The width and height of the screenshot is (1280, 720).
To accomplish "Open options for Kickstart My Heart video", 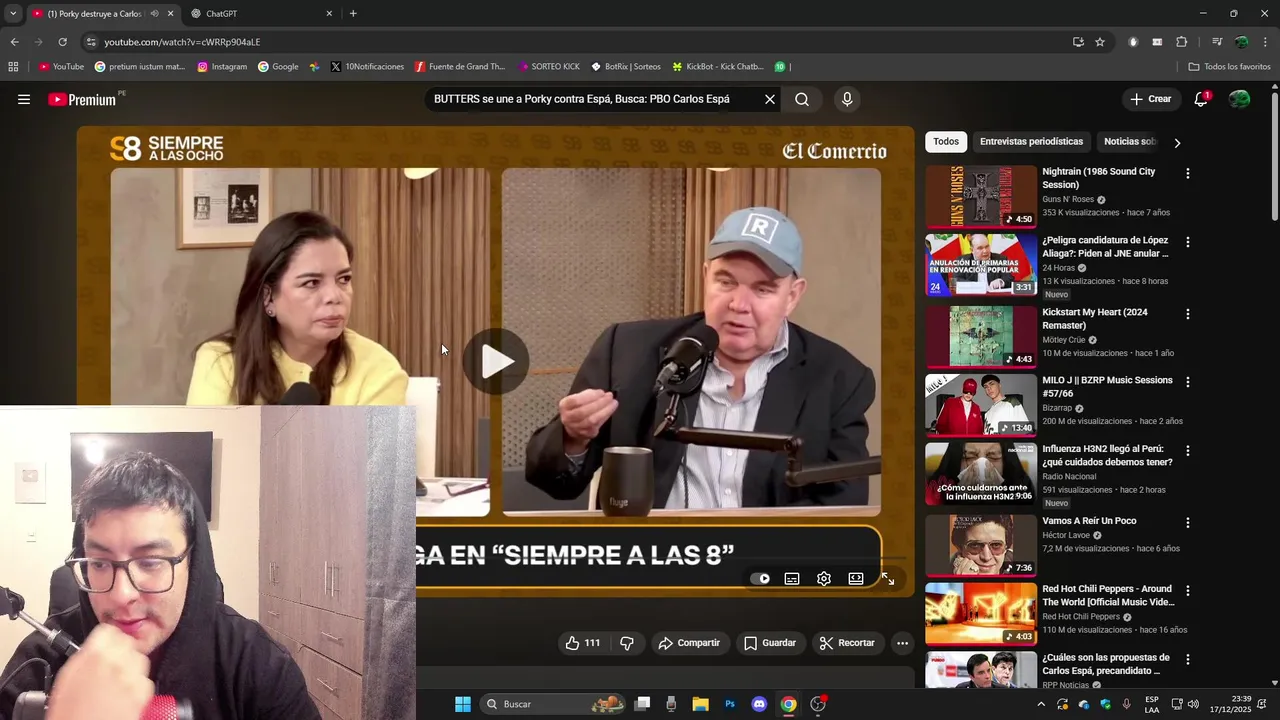I will (x=1188, y=314).
